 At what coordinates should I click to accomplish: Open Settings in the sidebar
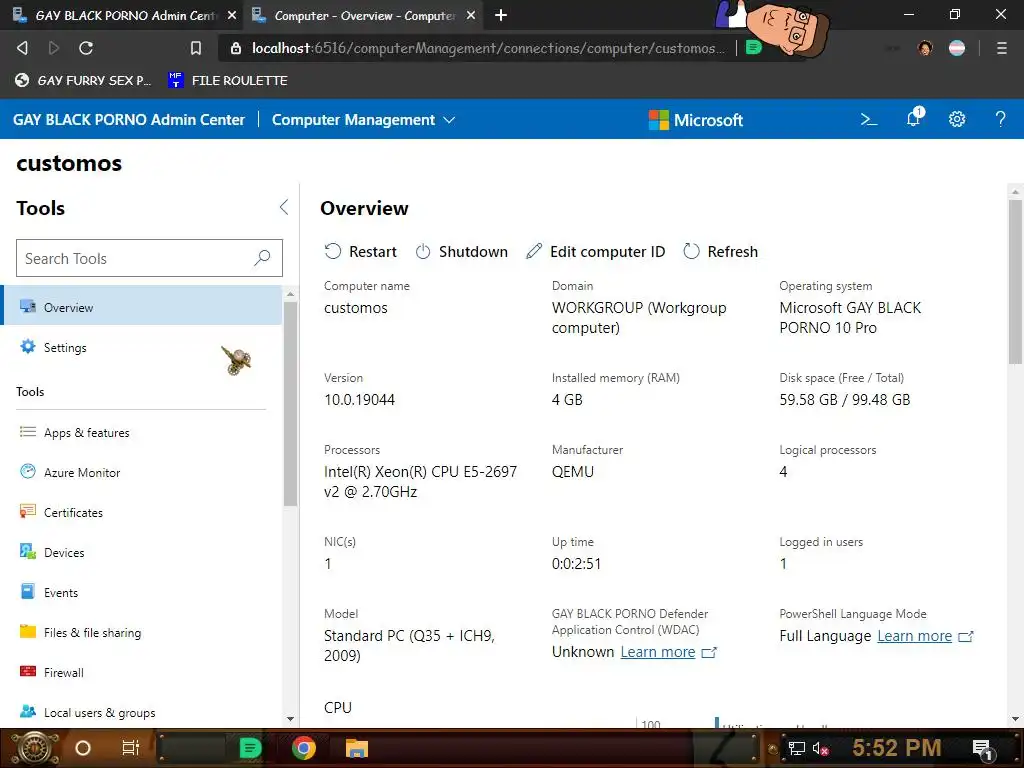141,347
